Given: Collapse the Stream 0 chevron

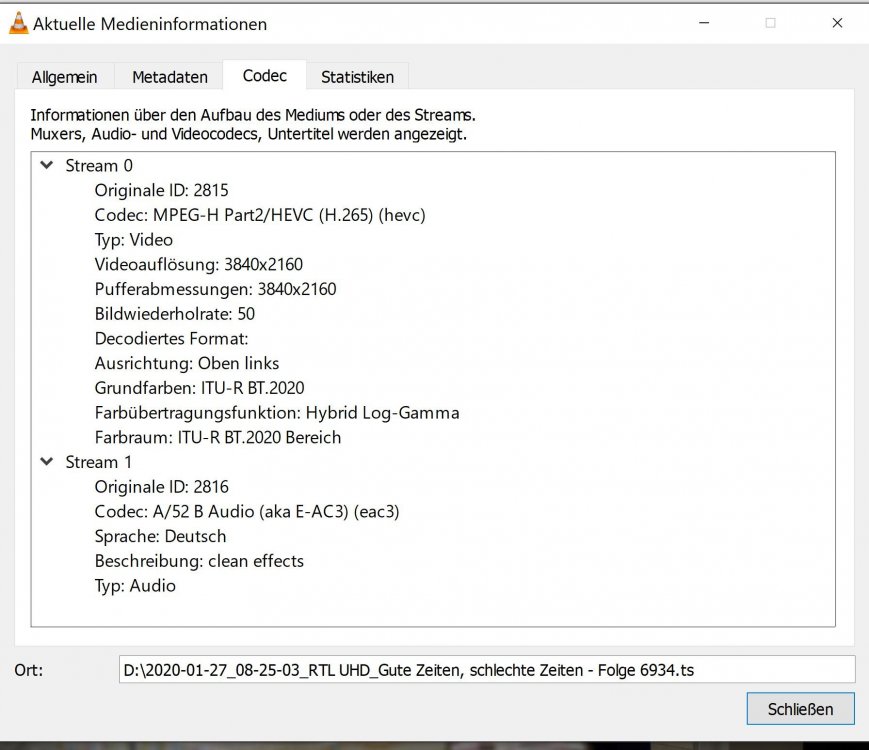Looking at the screenshot, I should click(x=47, y=165).
